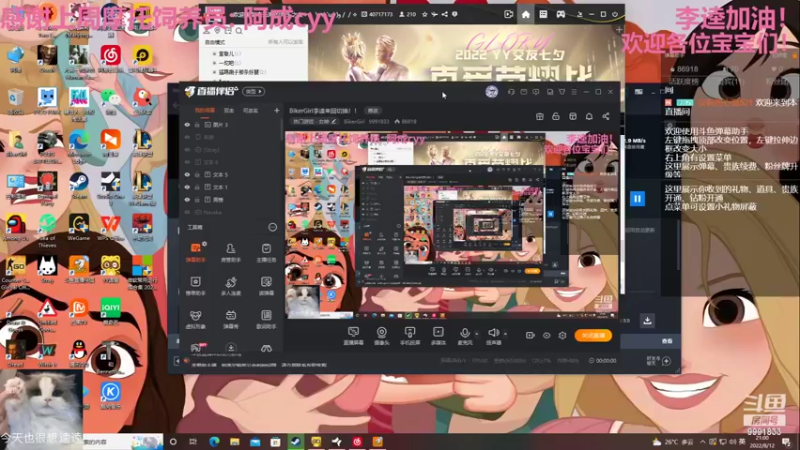Click the user avatar in the title bar
This screenshot has height=450, width=800.
[x=491, y=91]
